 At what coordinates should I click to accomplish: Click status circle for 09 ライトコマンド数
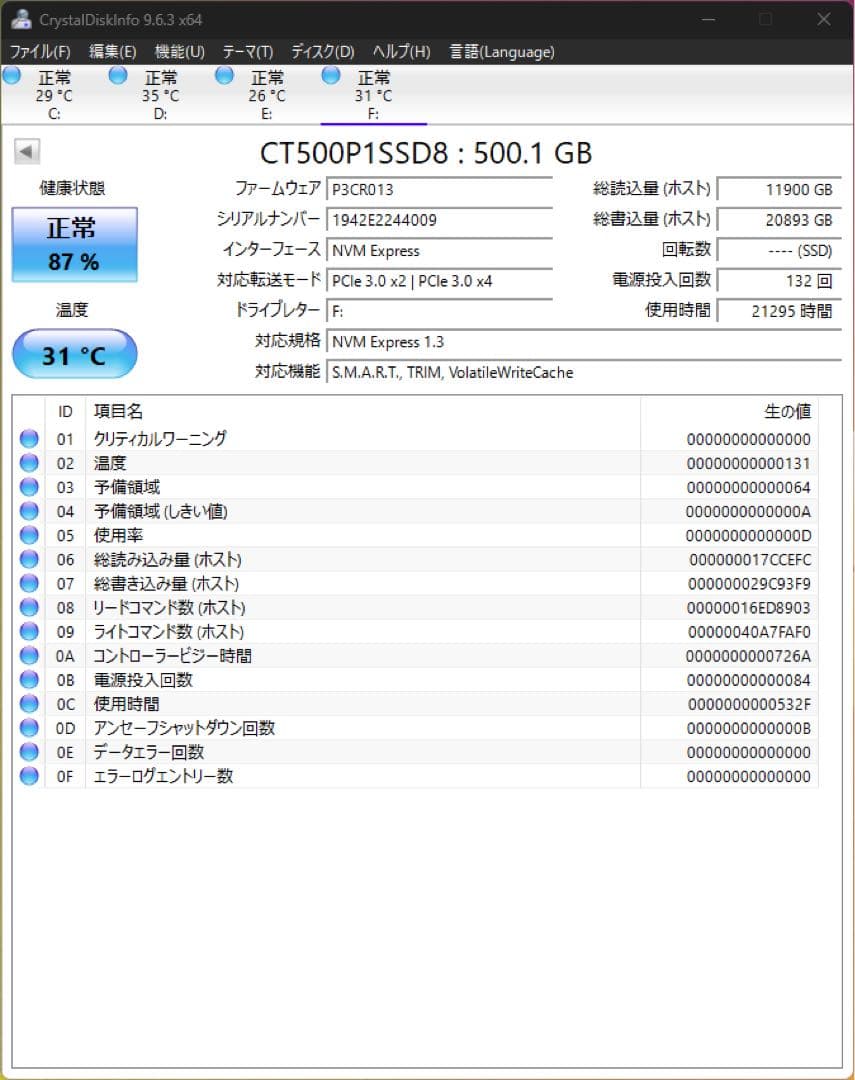coord(29,632)
